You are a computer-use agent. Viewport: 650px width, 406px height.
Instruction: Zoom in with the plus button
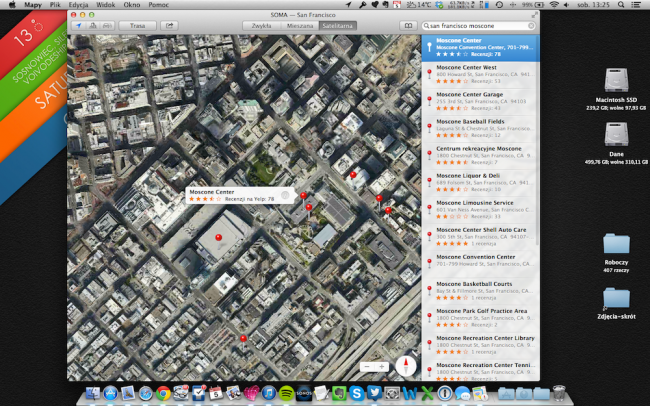tap(381, 367)
